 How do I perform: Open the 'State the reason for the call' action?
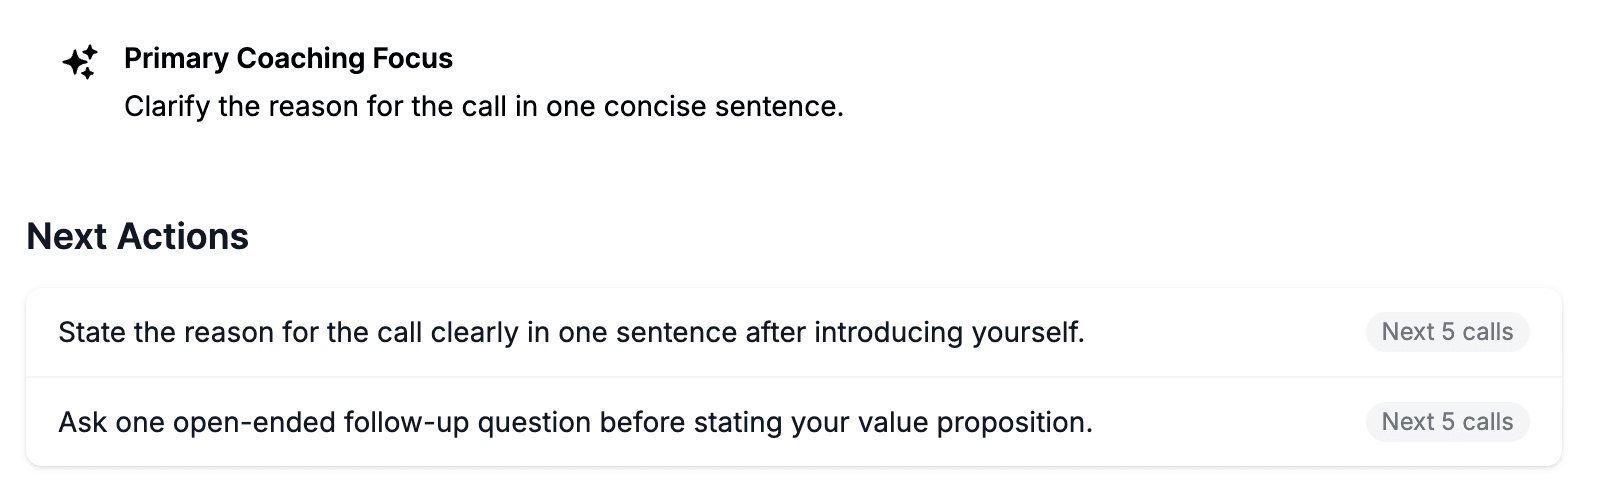point(571,332)
